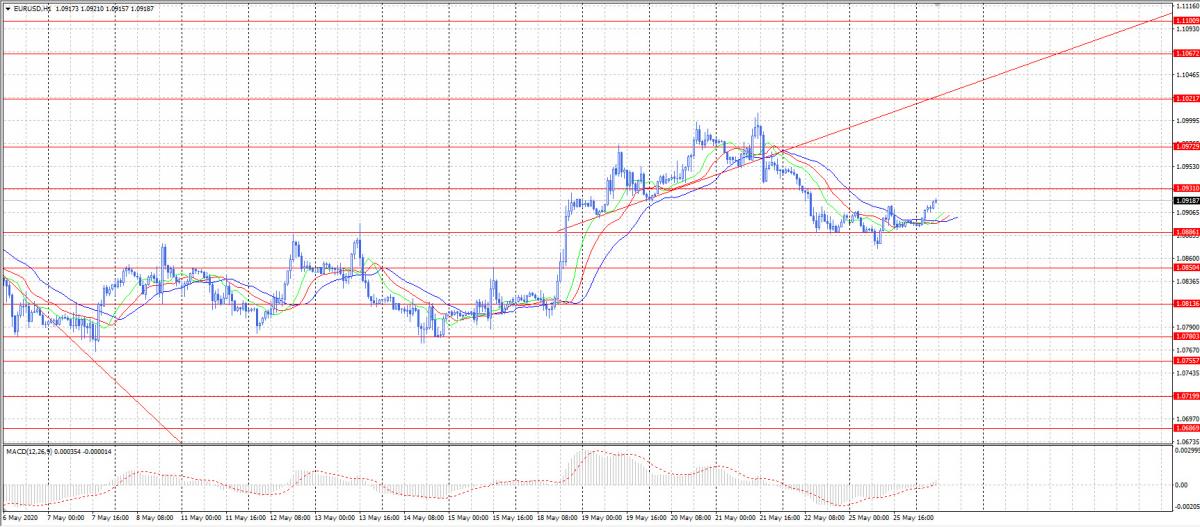This screenshot has width=1200, height=527.
Task: Select the 1.07199 horizontal level label
Action: [x=1187, y=396]
